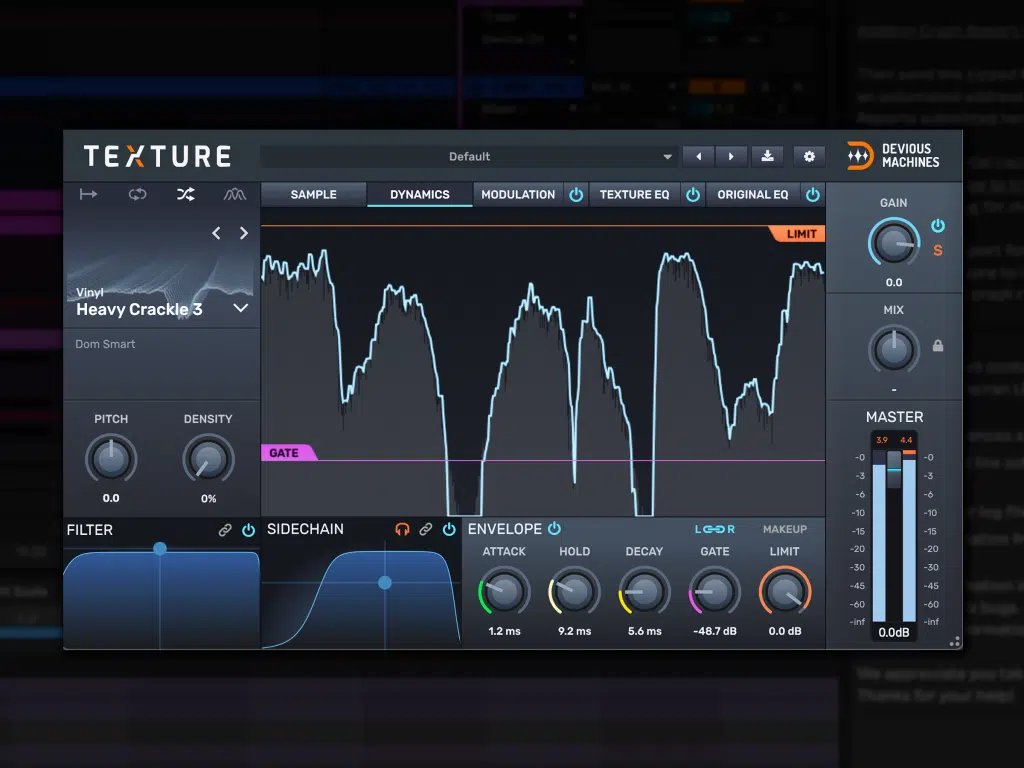Click the save preset download icon

pos(767,157)
